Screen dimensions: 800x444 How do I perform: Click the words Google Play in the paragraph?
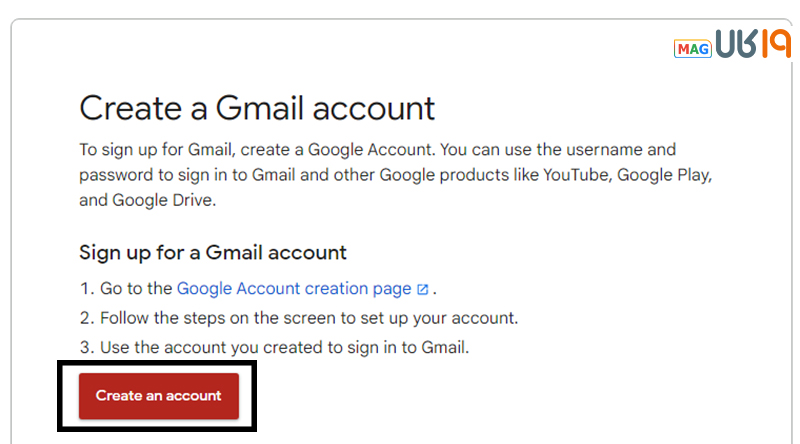tap(663, 175)
